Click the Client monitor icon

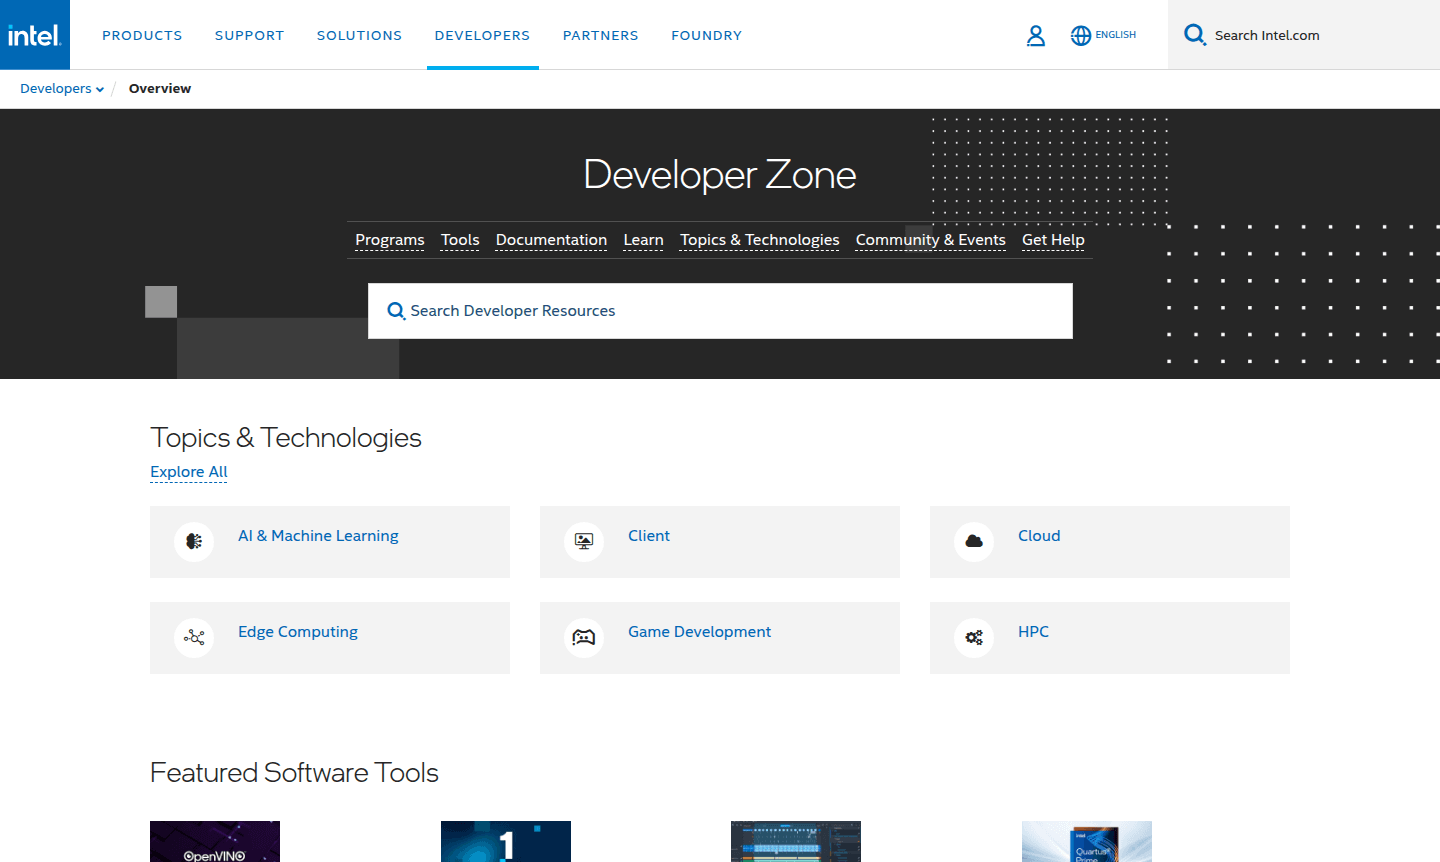[584, 541]
